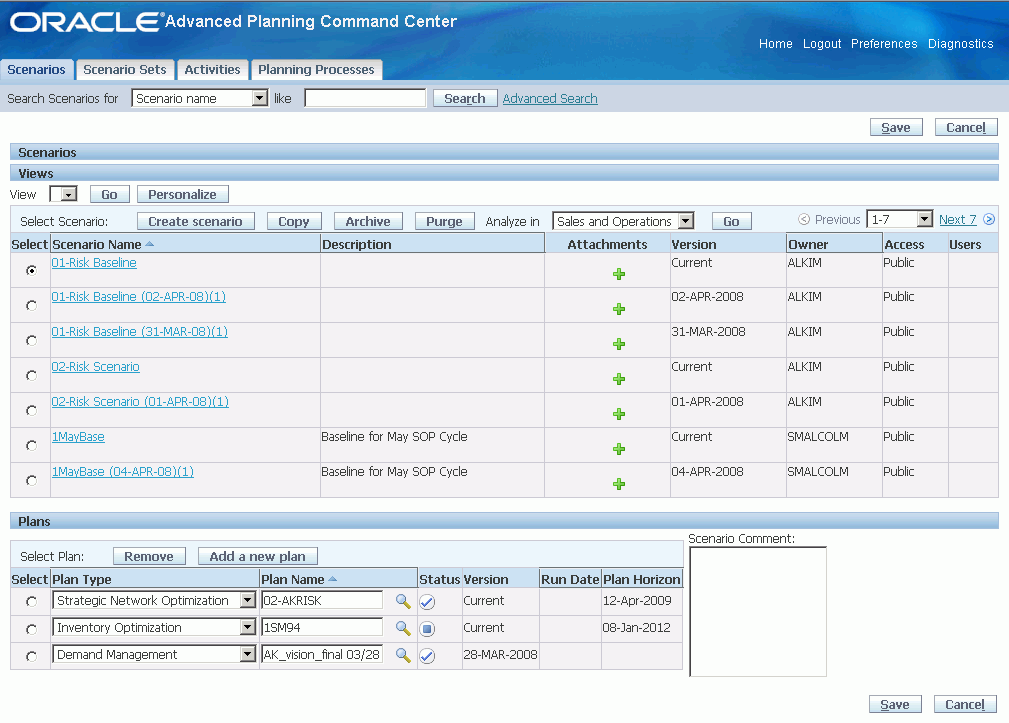The image size is (1009, 723).
Task: Open plan search for 1SM94 plan name
Action: 403,628
